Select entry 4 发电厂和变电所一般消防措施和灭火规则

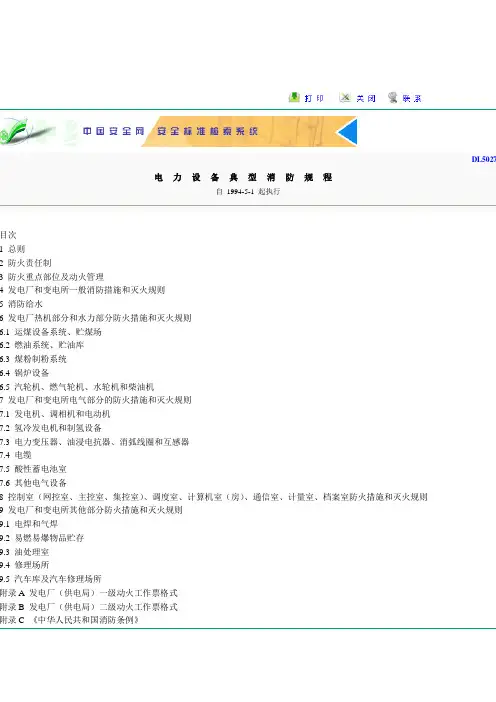pos(83,290)
